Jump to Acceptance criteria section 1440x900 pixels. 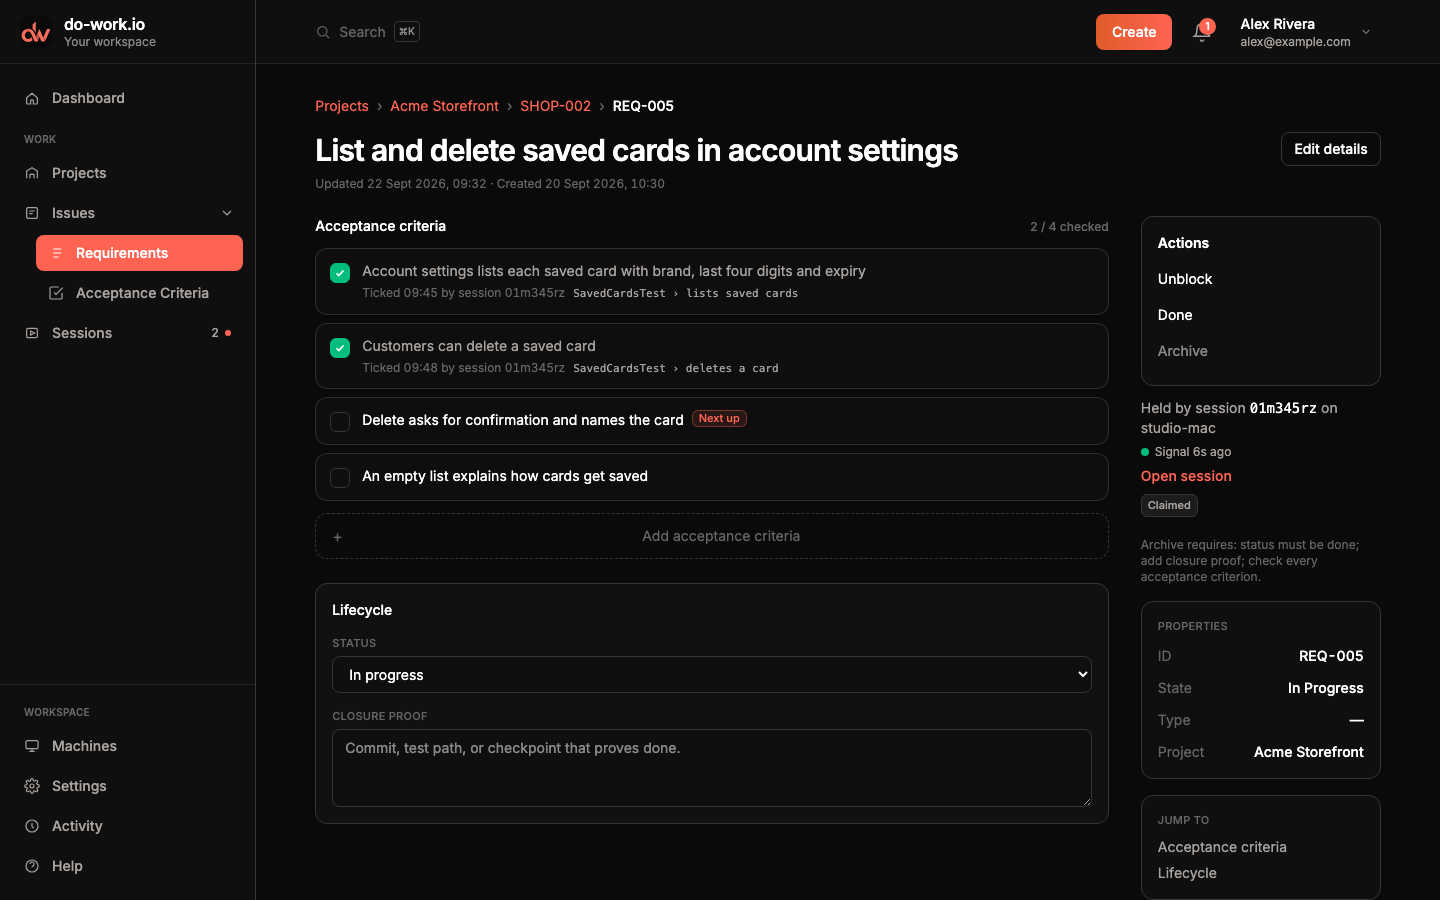(x=1222, y=847)
